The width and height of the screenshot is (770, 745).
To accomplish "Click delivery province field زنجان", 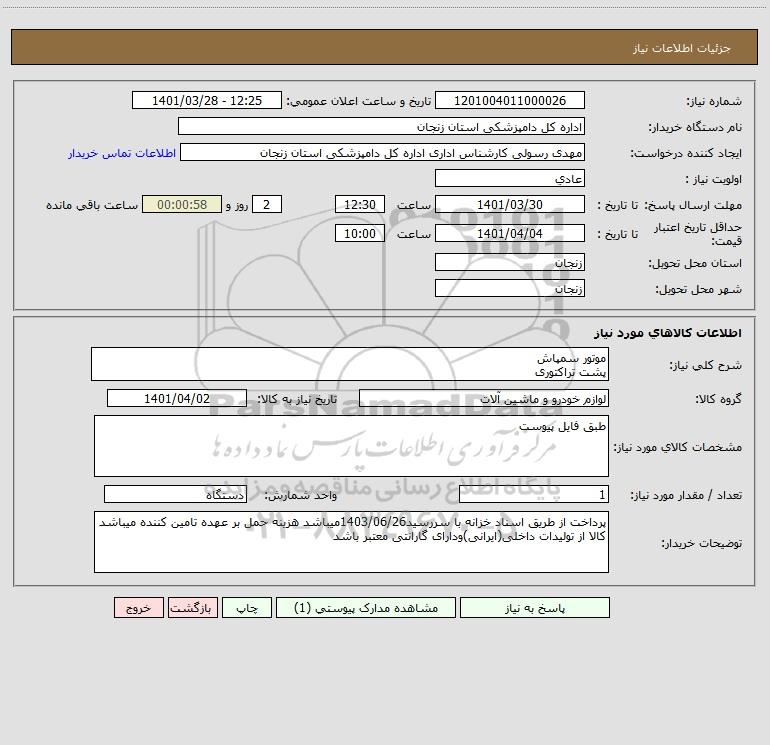I will click(510, 262).
